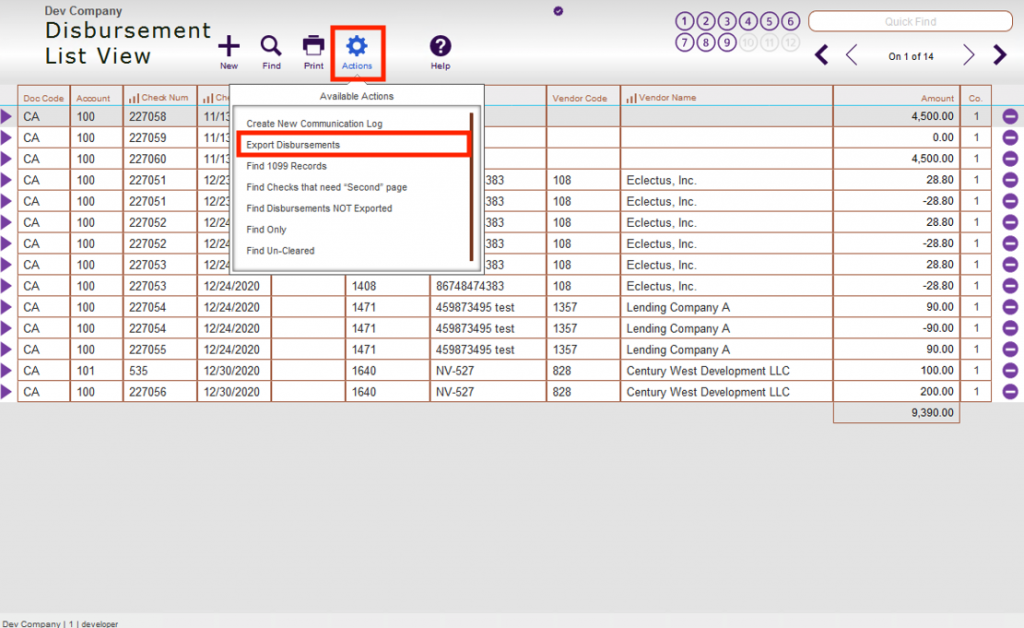The height and width of the screenshot is (628, 1024).
Task: Remove the Century West 200.00 row via minus
Action: pyautogui.click(x=1010, y=392)
